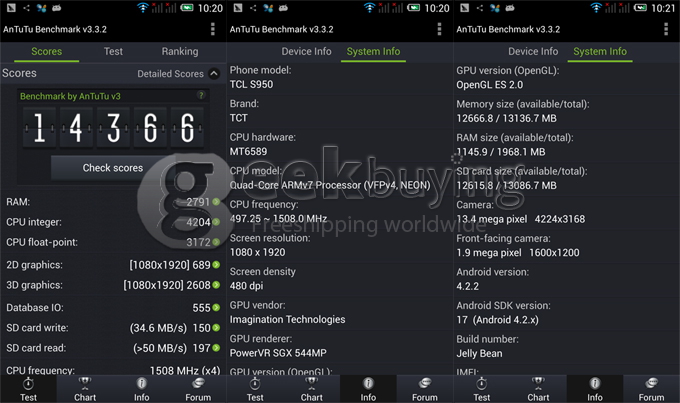This screenshot has width=680, height=403.
Task: Tap Info icon in left screen
Action: [141, 383]
